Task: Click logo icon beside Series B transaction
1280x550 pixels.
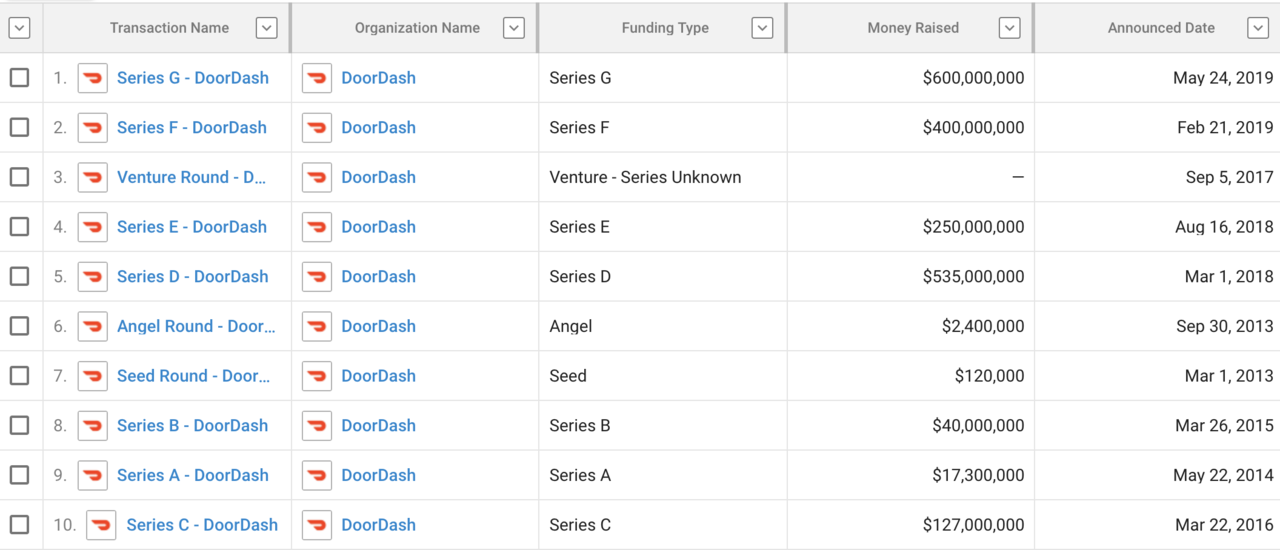Action: pos(93,426)
